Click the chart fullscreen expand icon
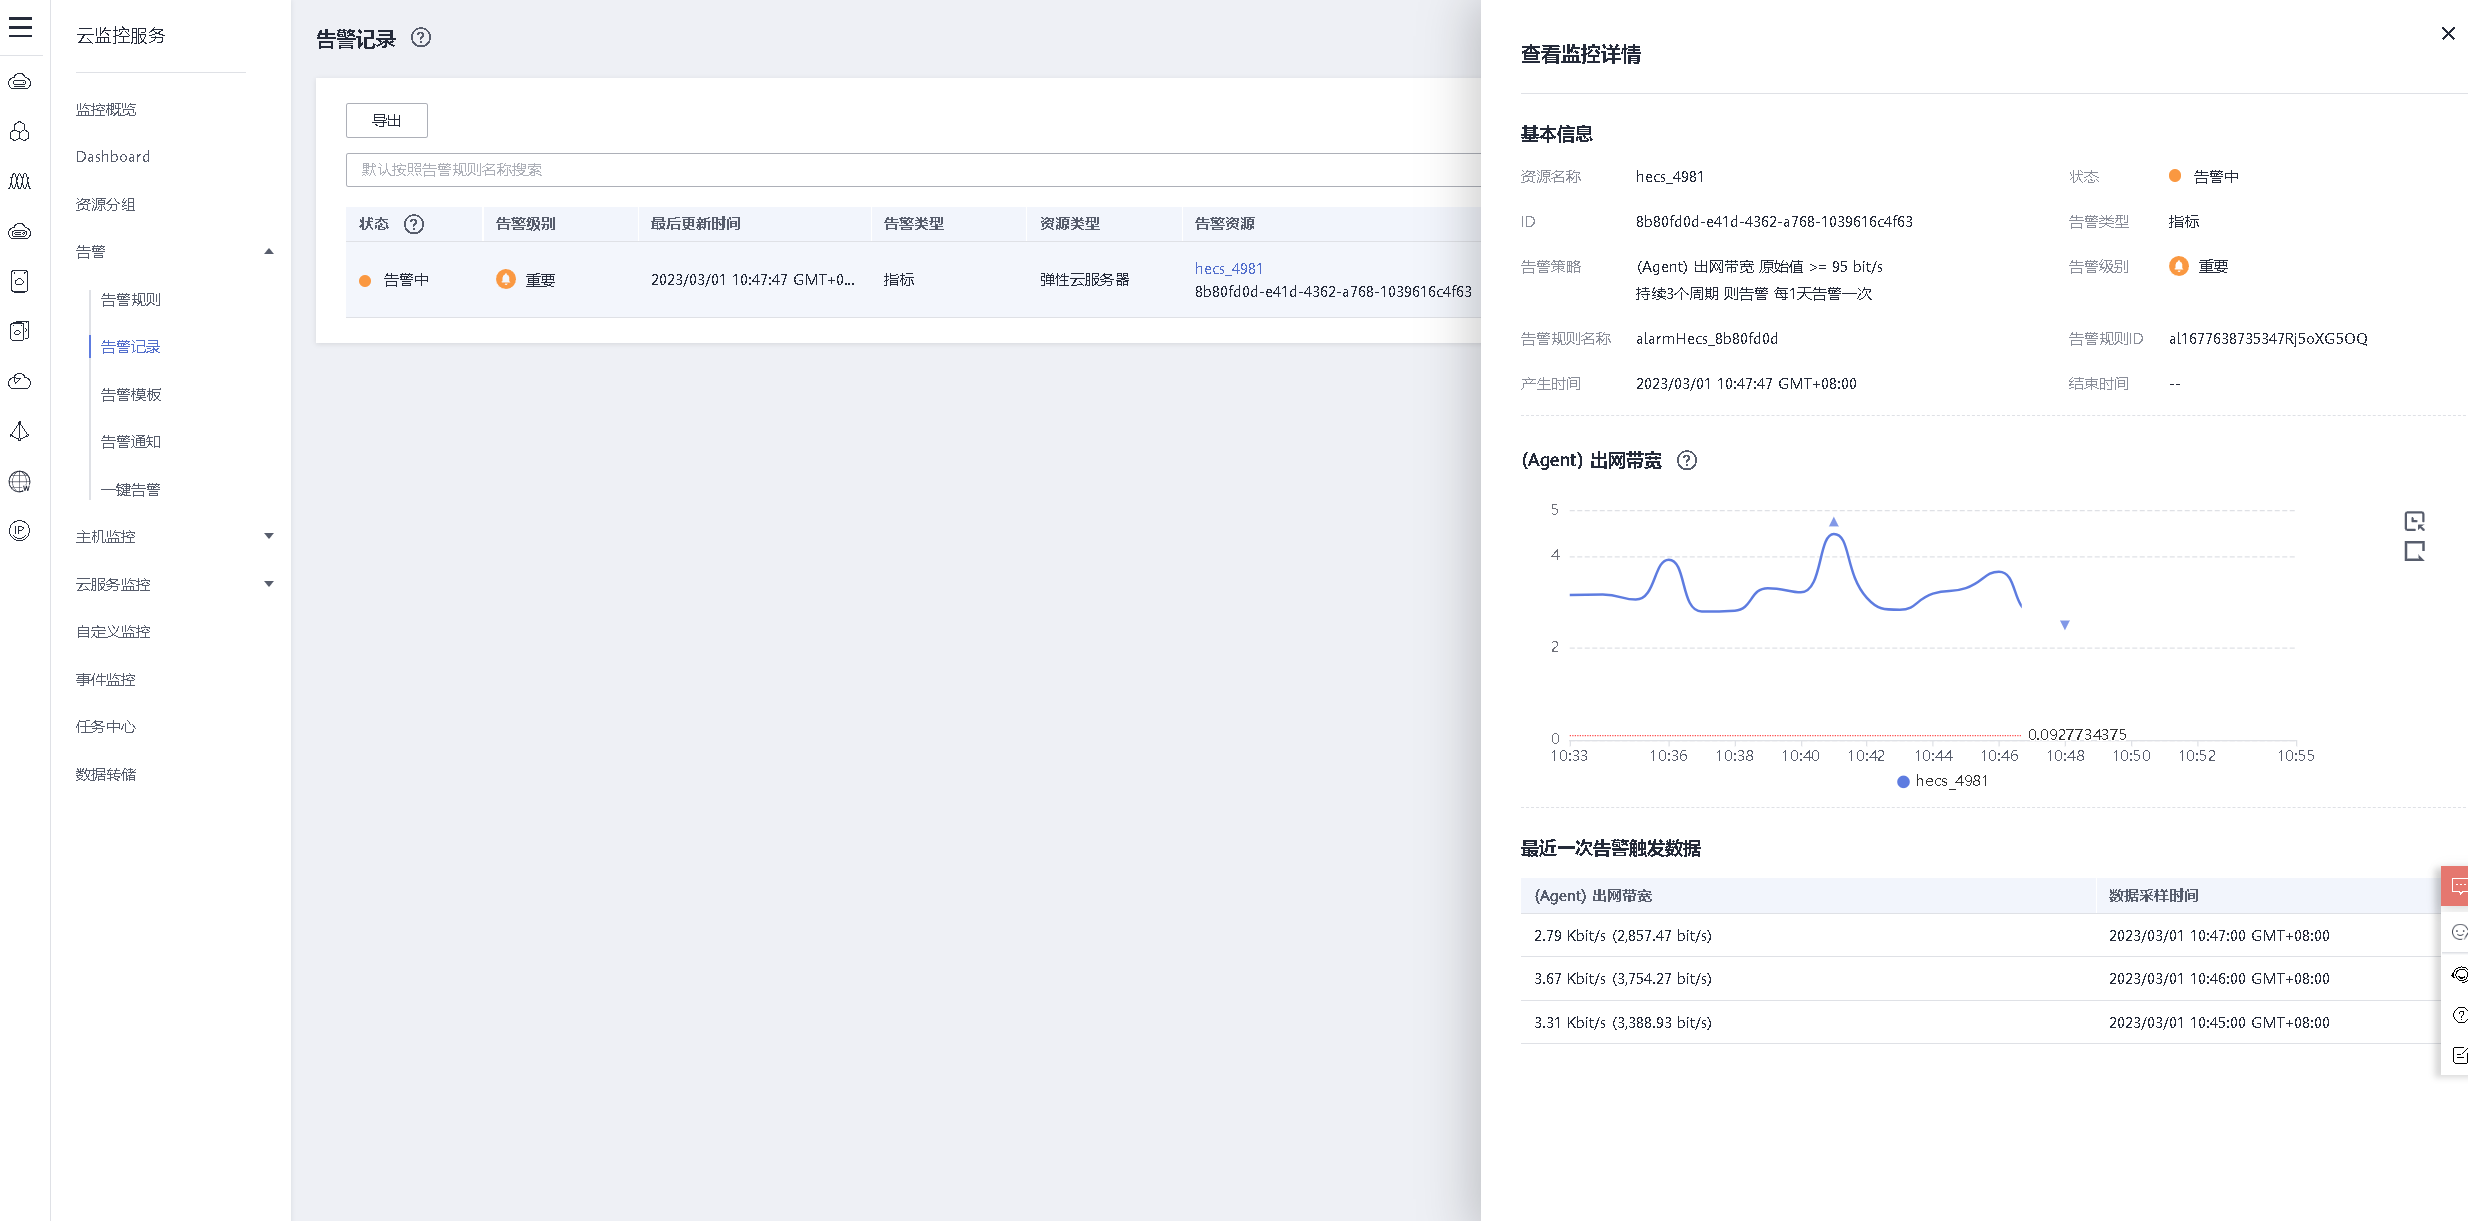The height and width of the screenshot is (1221, 2468). click(x=2414, y=551)
